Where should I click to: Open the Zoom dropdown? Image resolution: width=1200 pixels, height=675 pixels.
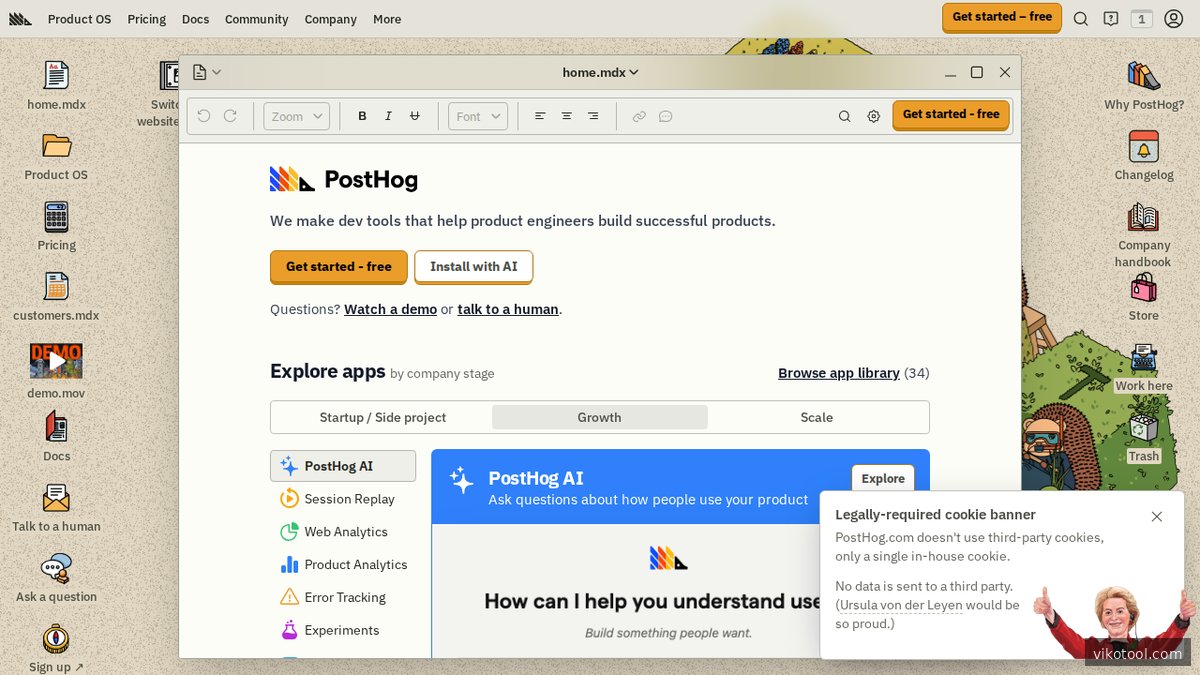tap(296, 115)
